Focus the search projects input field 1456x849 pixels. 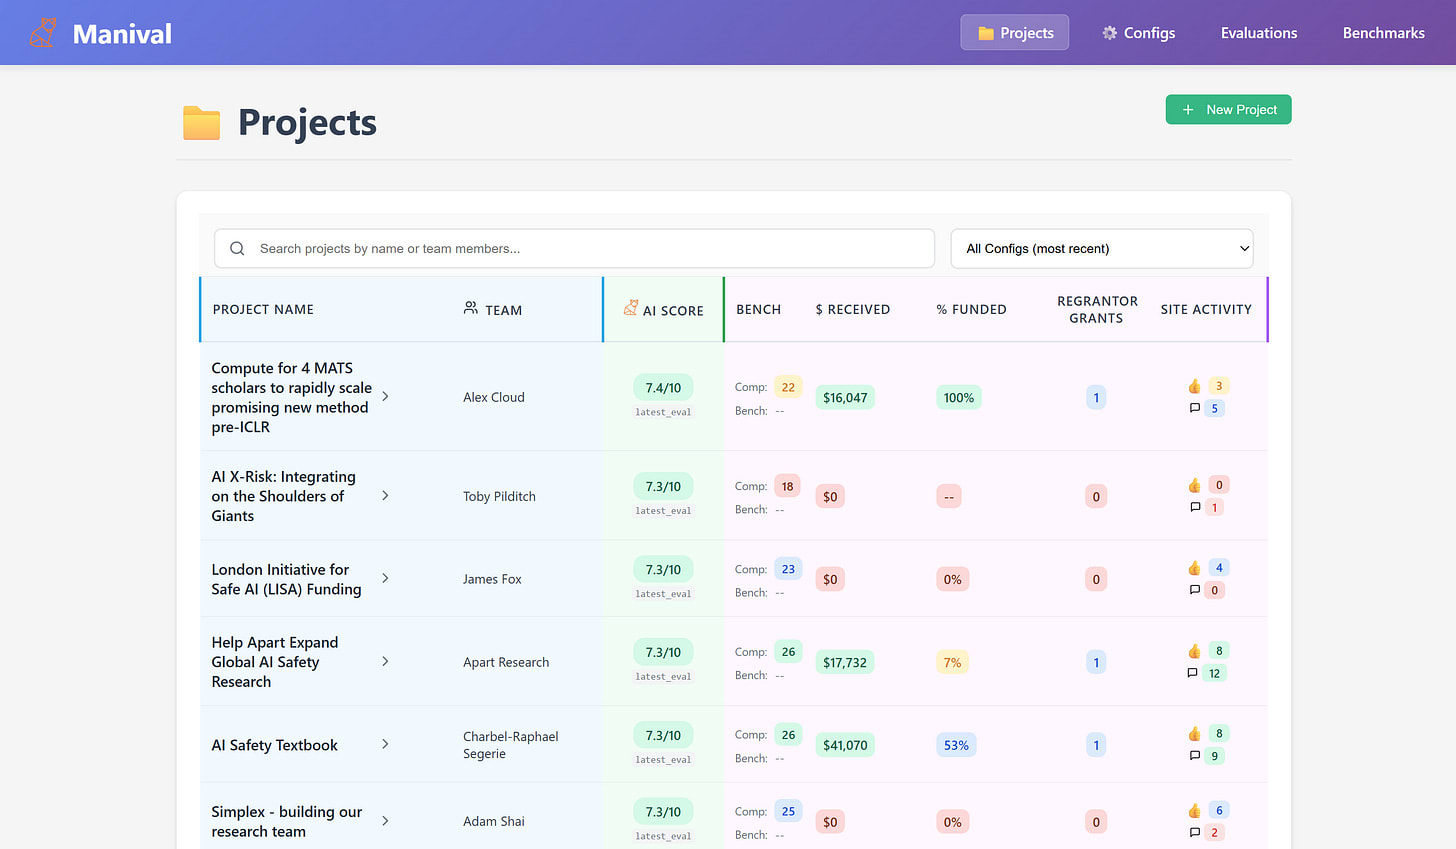[590, 249]
